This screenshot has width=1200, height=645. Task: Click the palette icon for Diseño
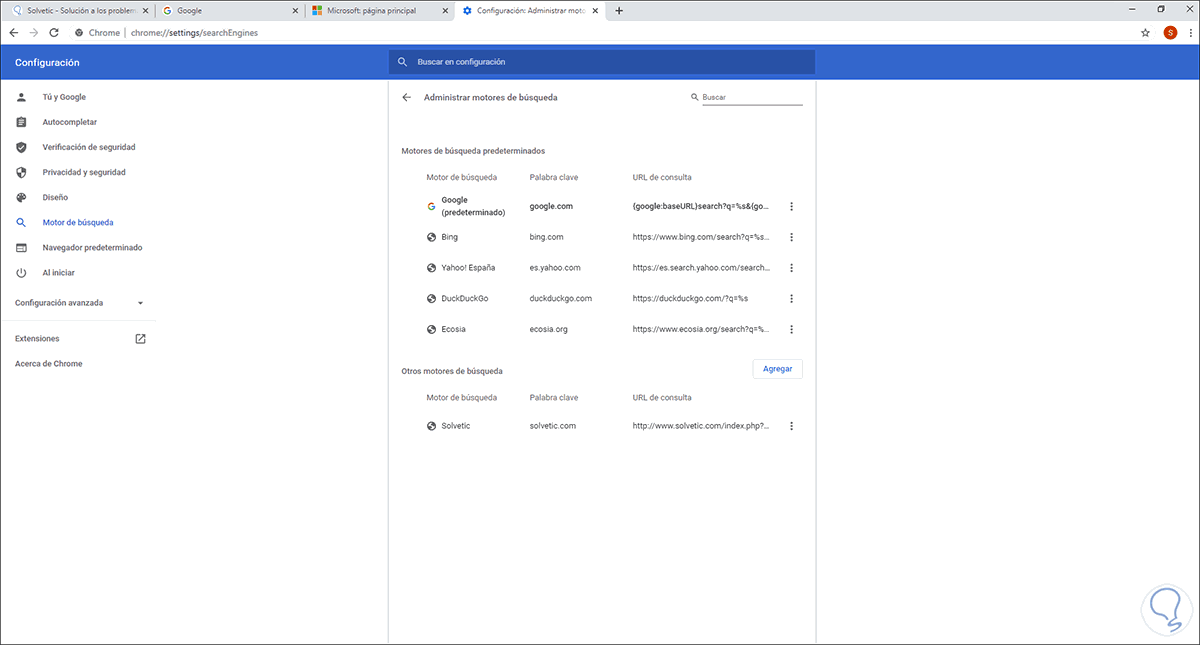(x=21, y=197)
